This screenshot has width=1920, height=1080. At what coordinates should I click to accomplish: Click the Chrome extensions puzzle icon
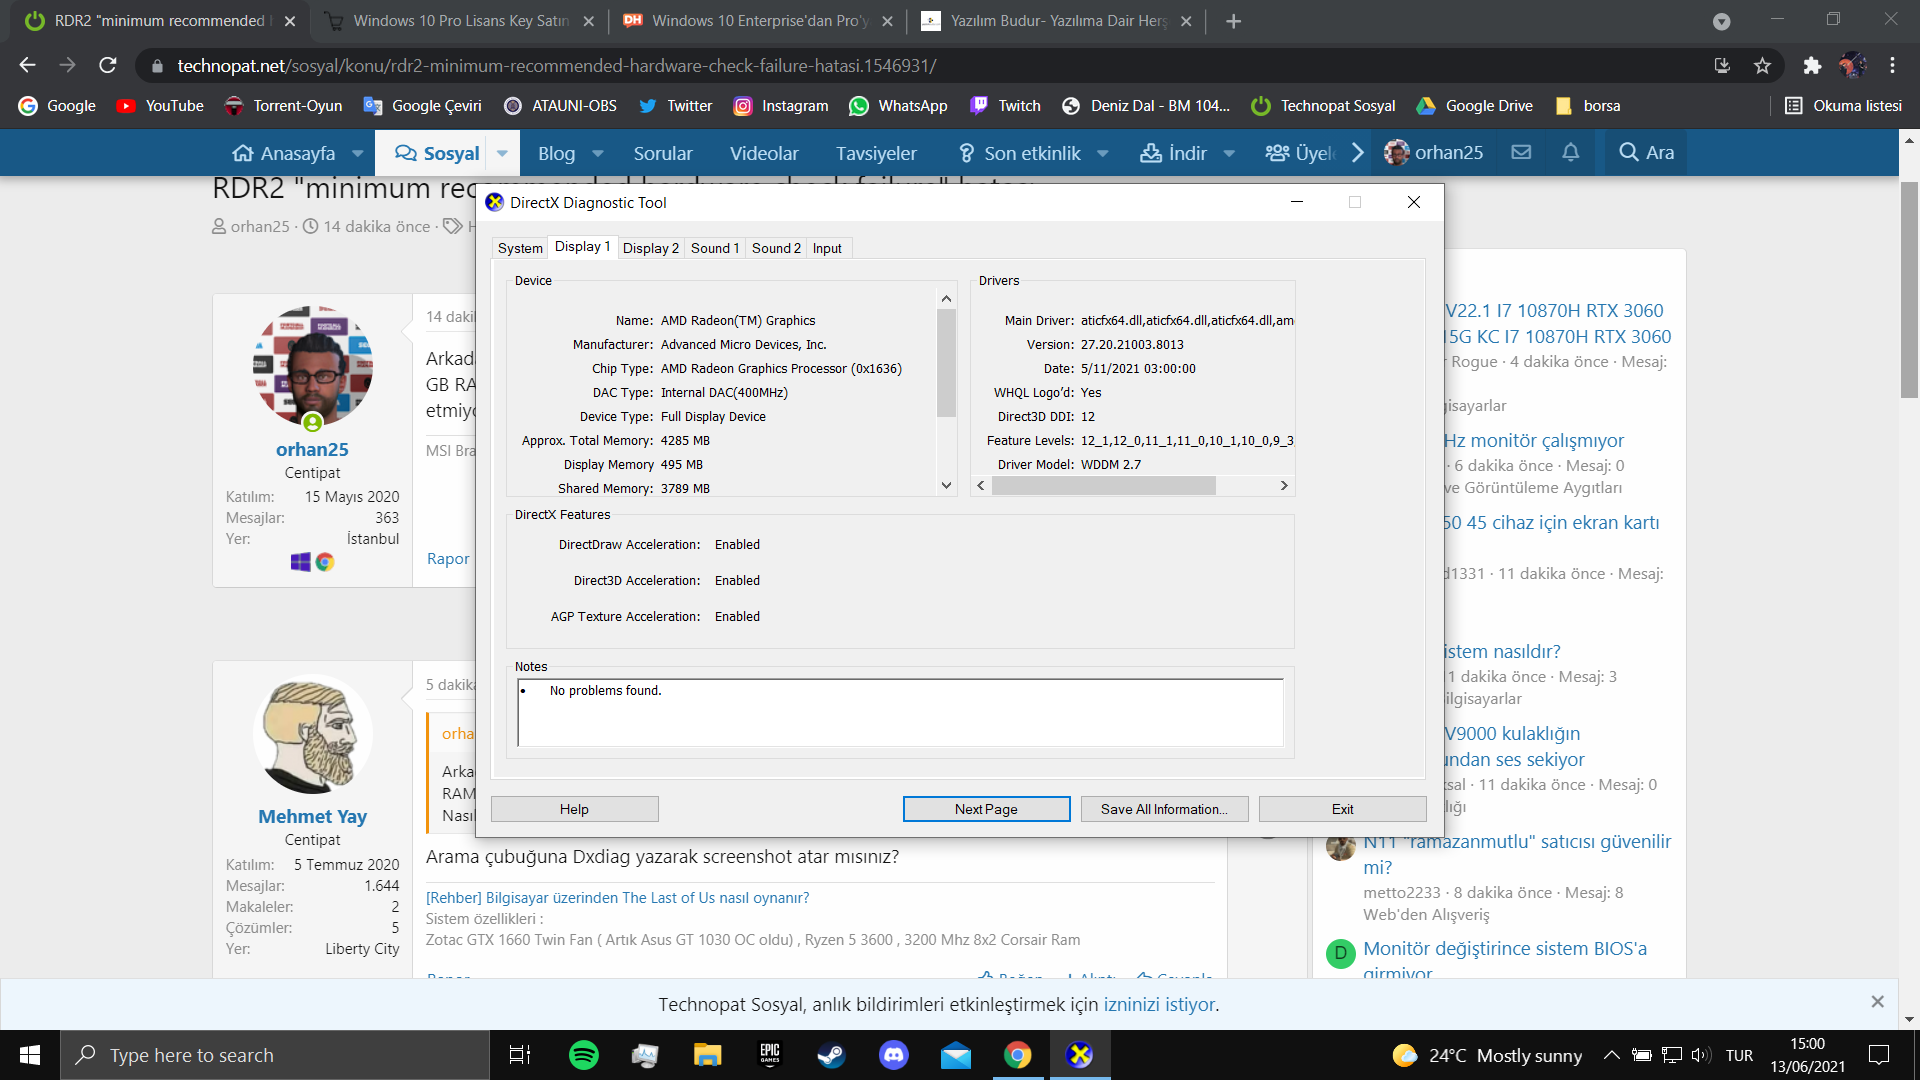pyautogui.click(x=1812, y=66)
